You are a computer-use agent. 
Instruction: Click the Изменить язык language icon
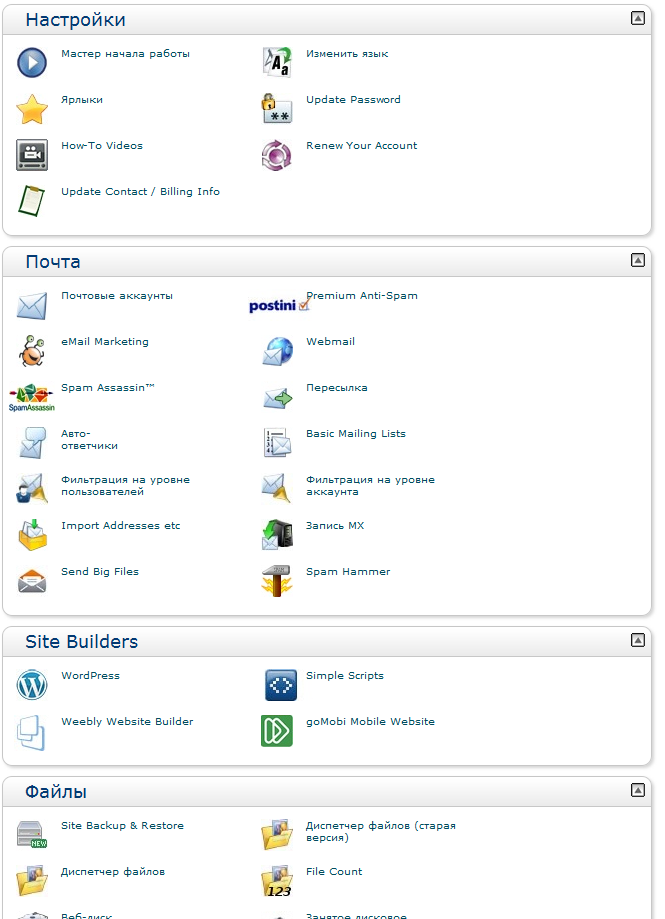click(277, 62)
